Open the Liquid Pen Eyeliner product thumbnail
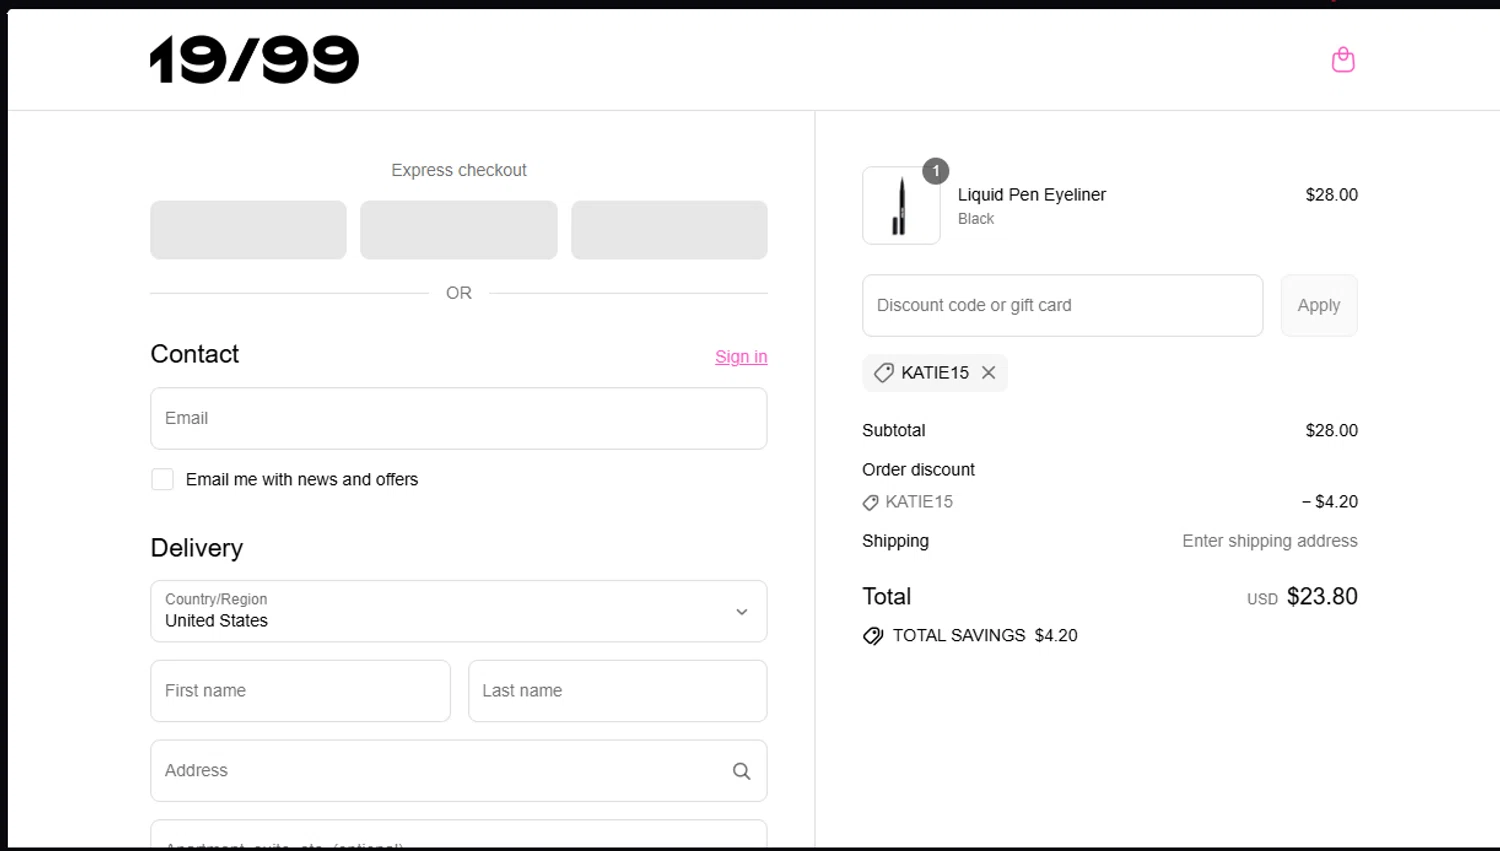Screen dimensions: 1500x851 (x=901, y=206)
